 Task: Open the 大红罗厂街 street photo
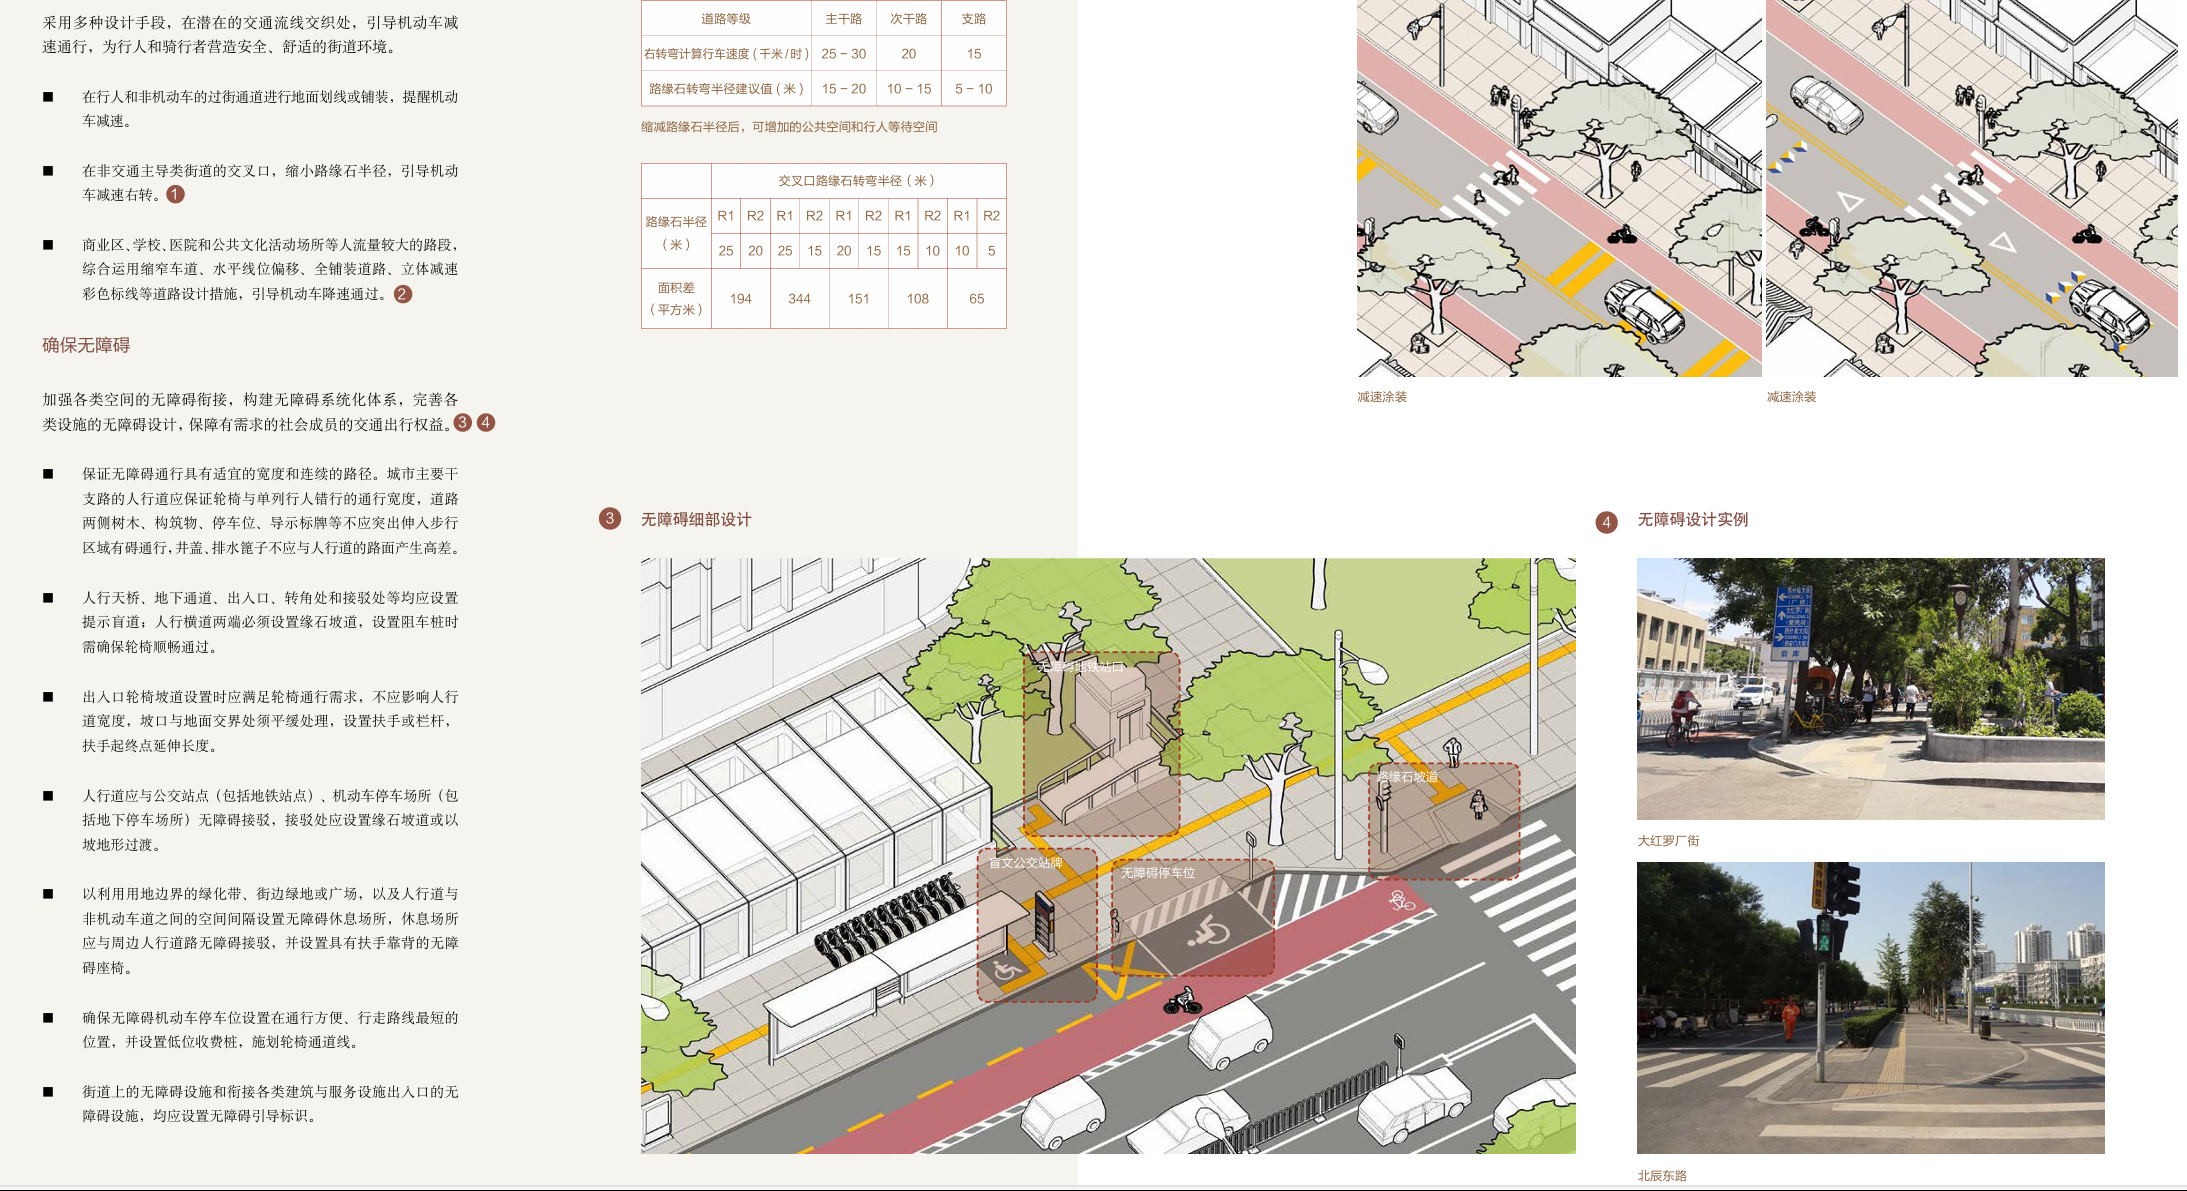pyautogui.click(x=1869, y=688)
